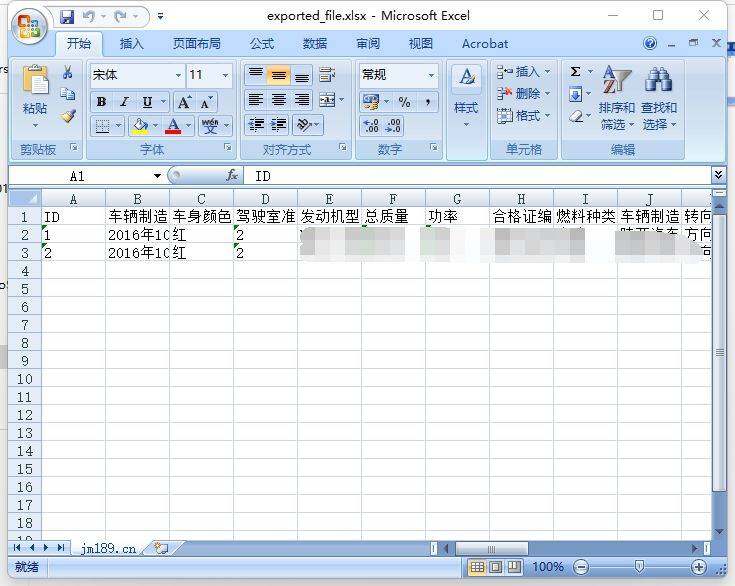735x586 pixels.
Task: Click the insert function fx button
Action: [x=232, y=176]
